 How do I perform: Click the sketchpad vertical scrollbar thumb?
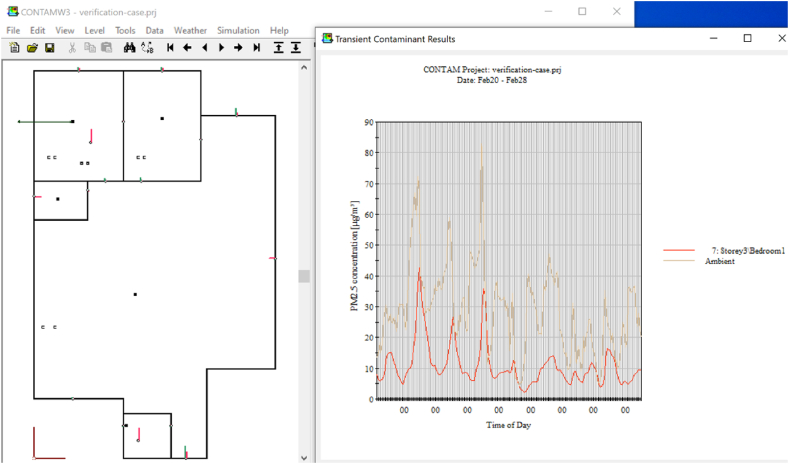(x=304, y=276)
